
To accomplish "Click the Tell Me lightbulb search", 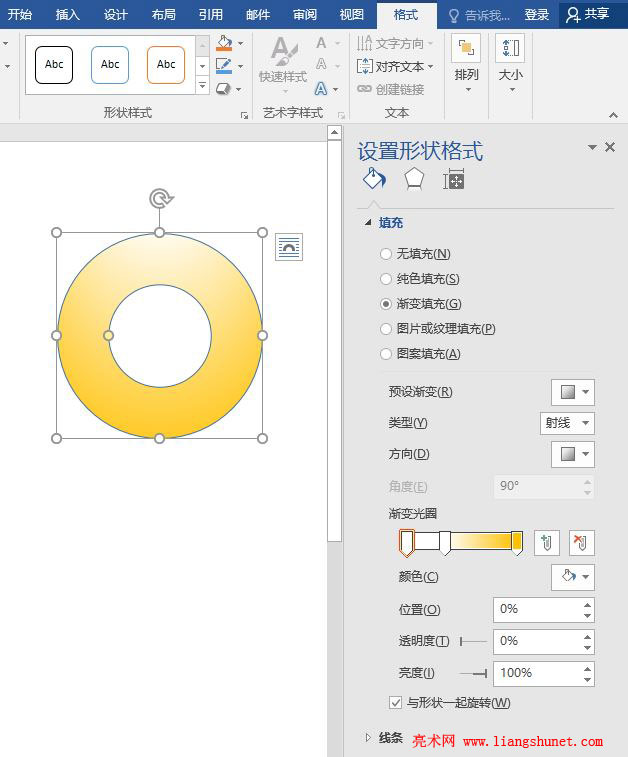I will click(x=479, y=15).
